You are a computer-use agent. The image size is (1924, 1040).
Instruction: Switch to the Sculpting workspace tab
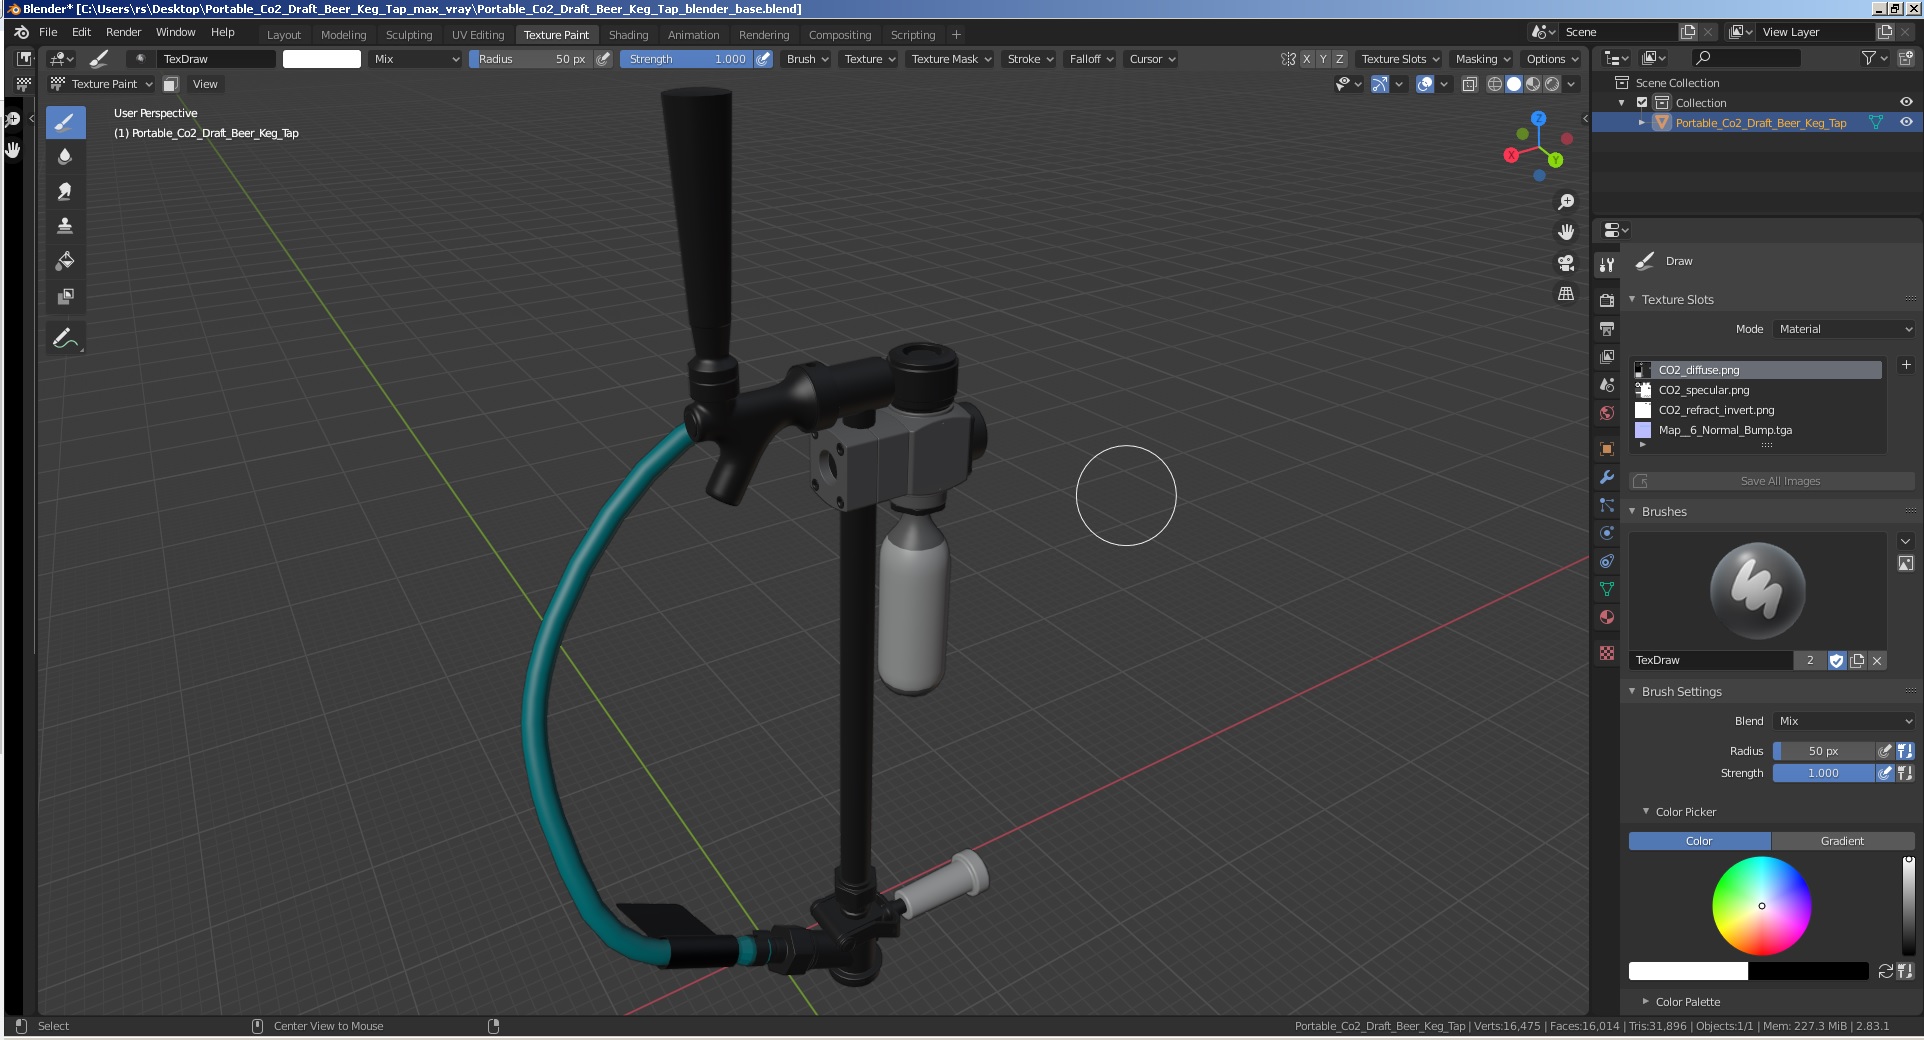coord(409,35)
